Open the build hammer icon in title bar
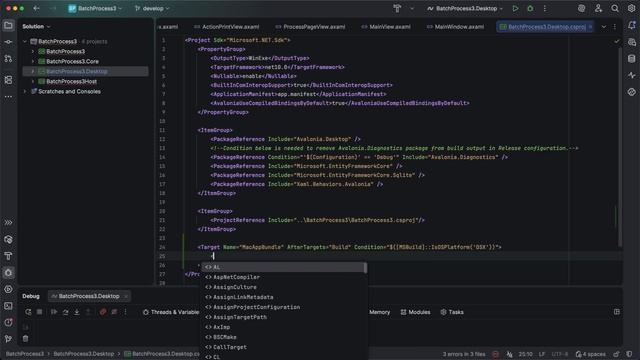The image size is (640, 360). click(397, 8)
